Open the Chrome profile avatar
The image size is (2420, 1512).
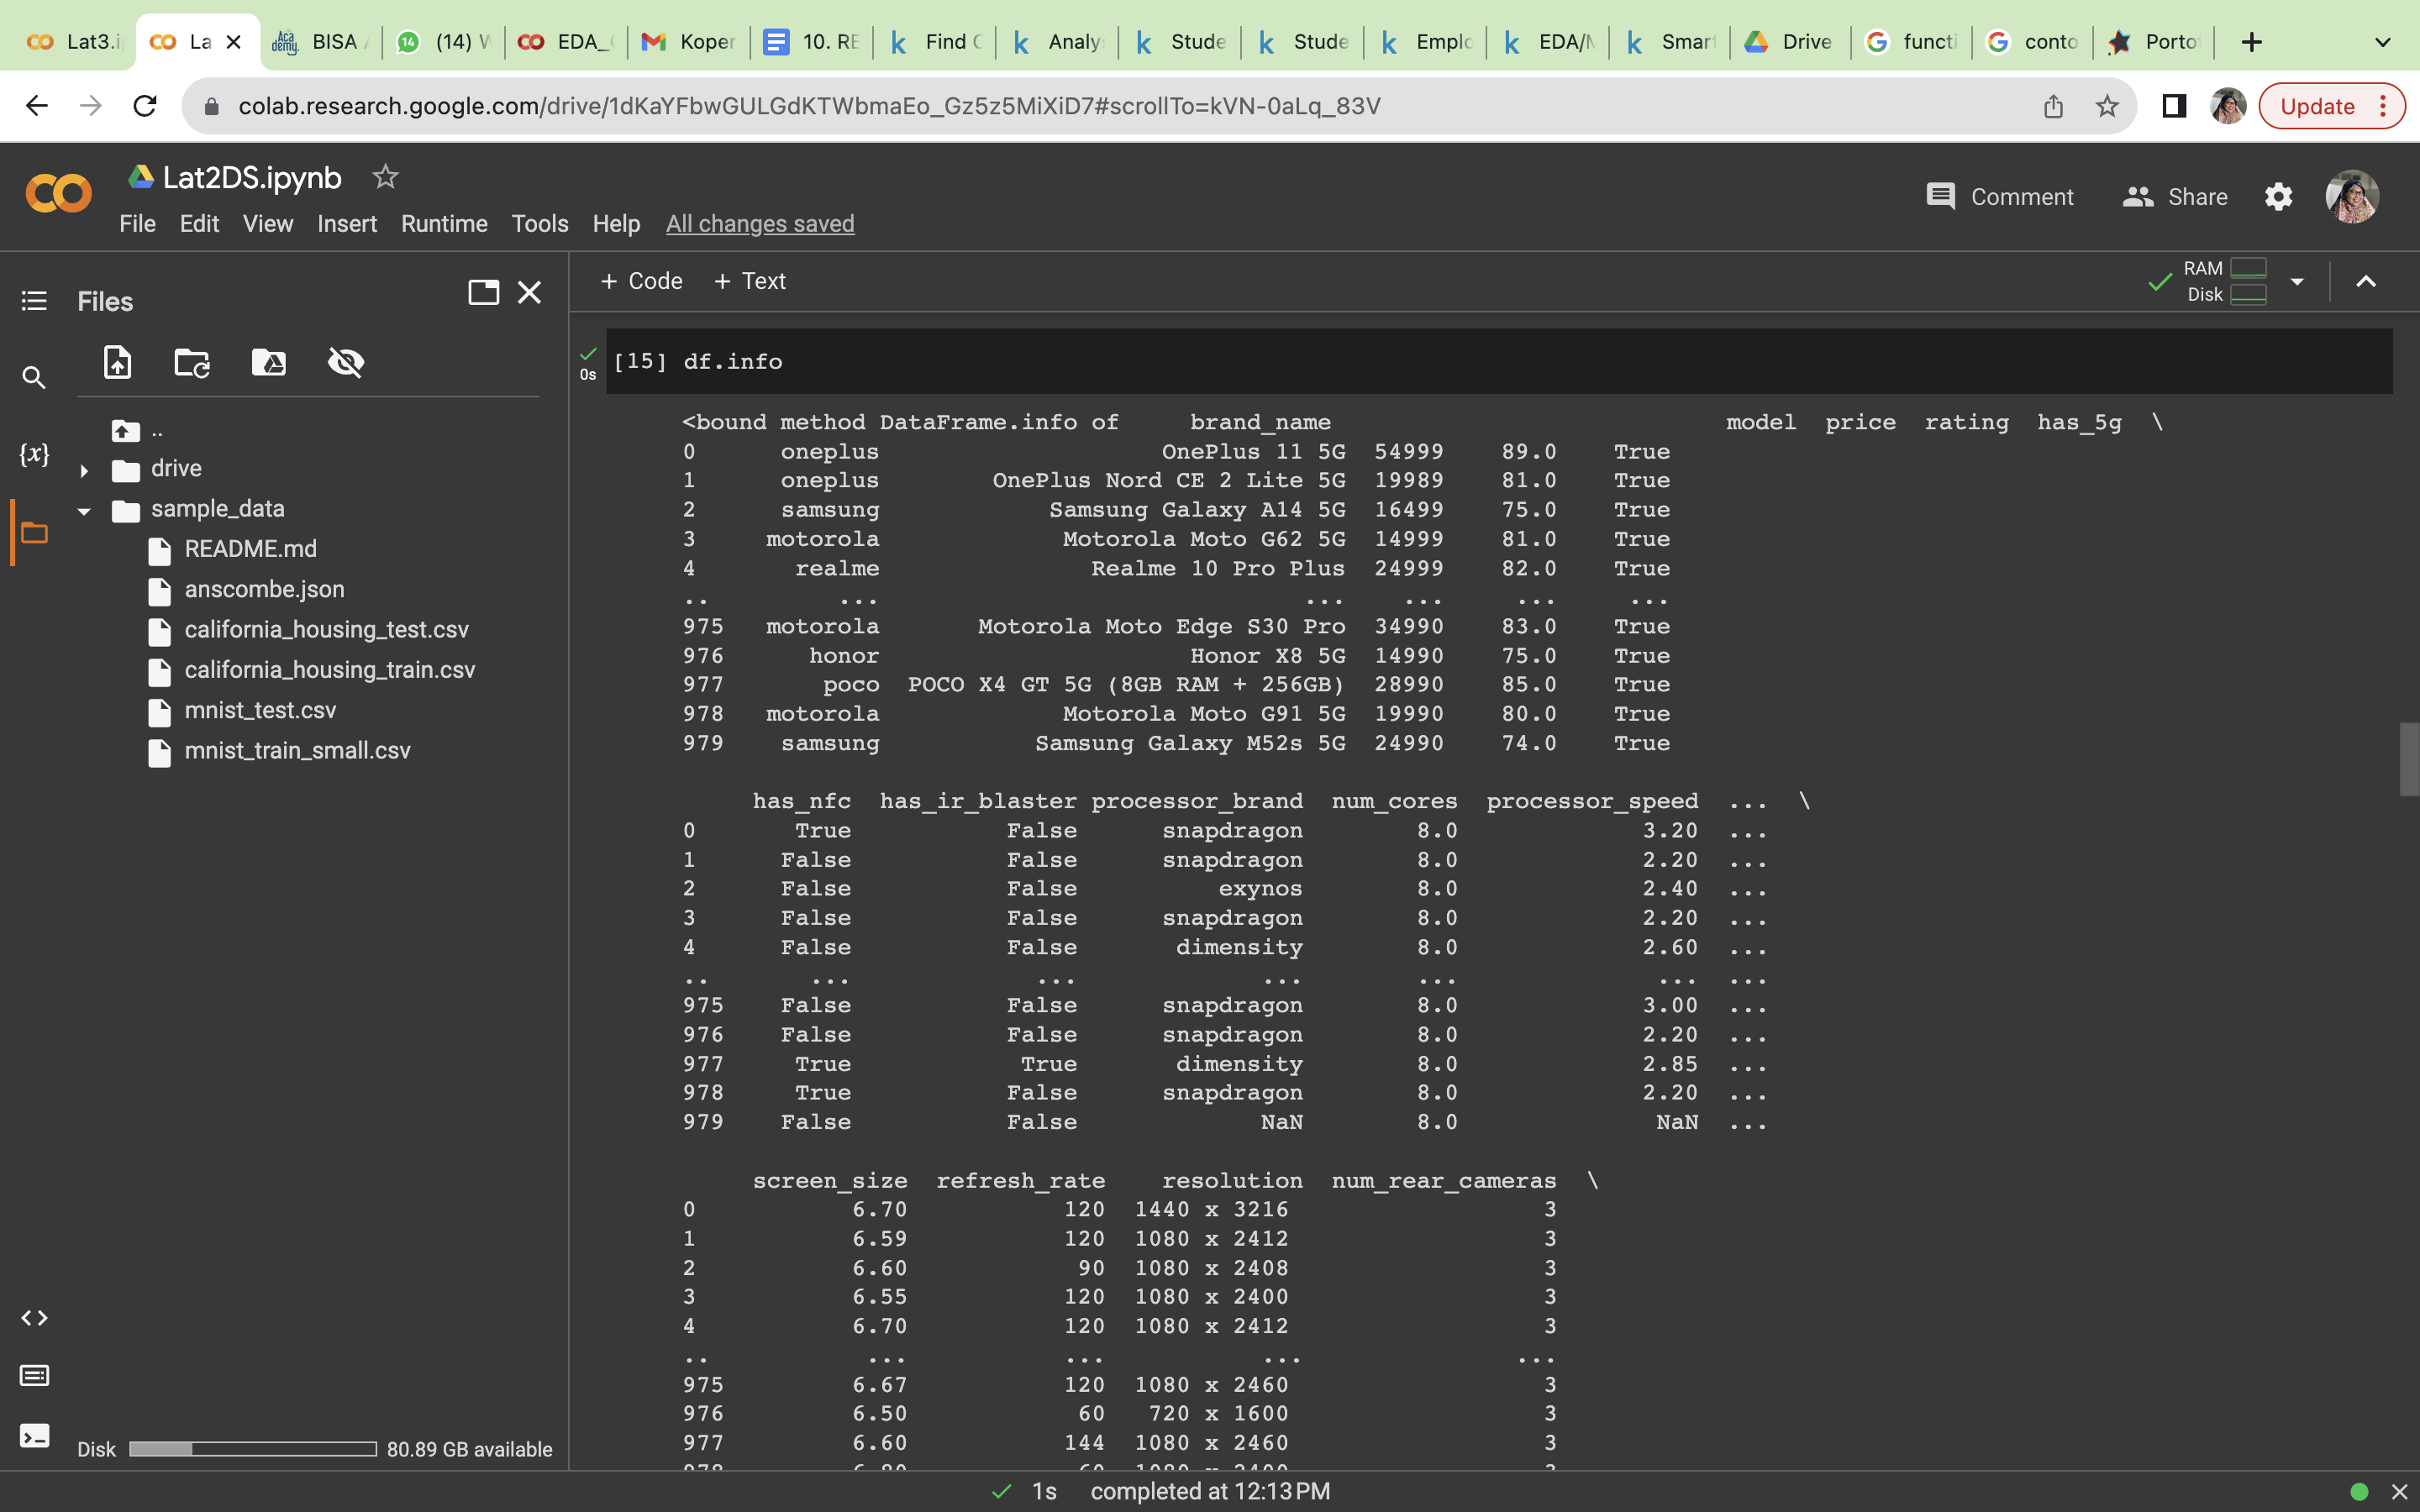(x=2228, y=106)
